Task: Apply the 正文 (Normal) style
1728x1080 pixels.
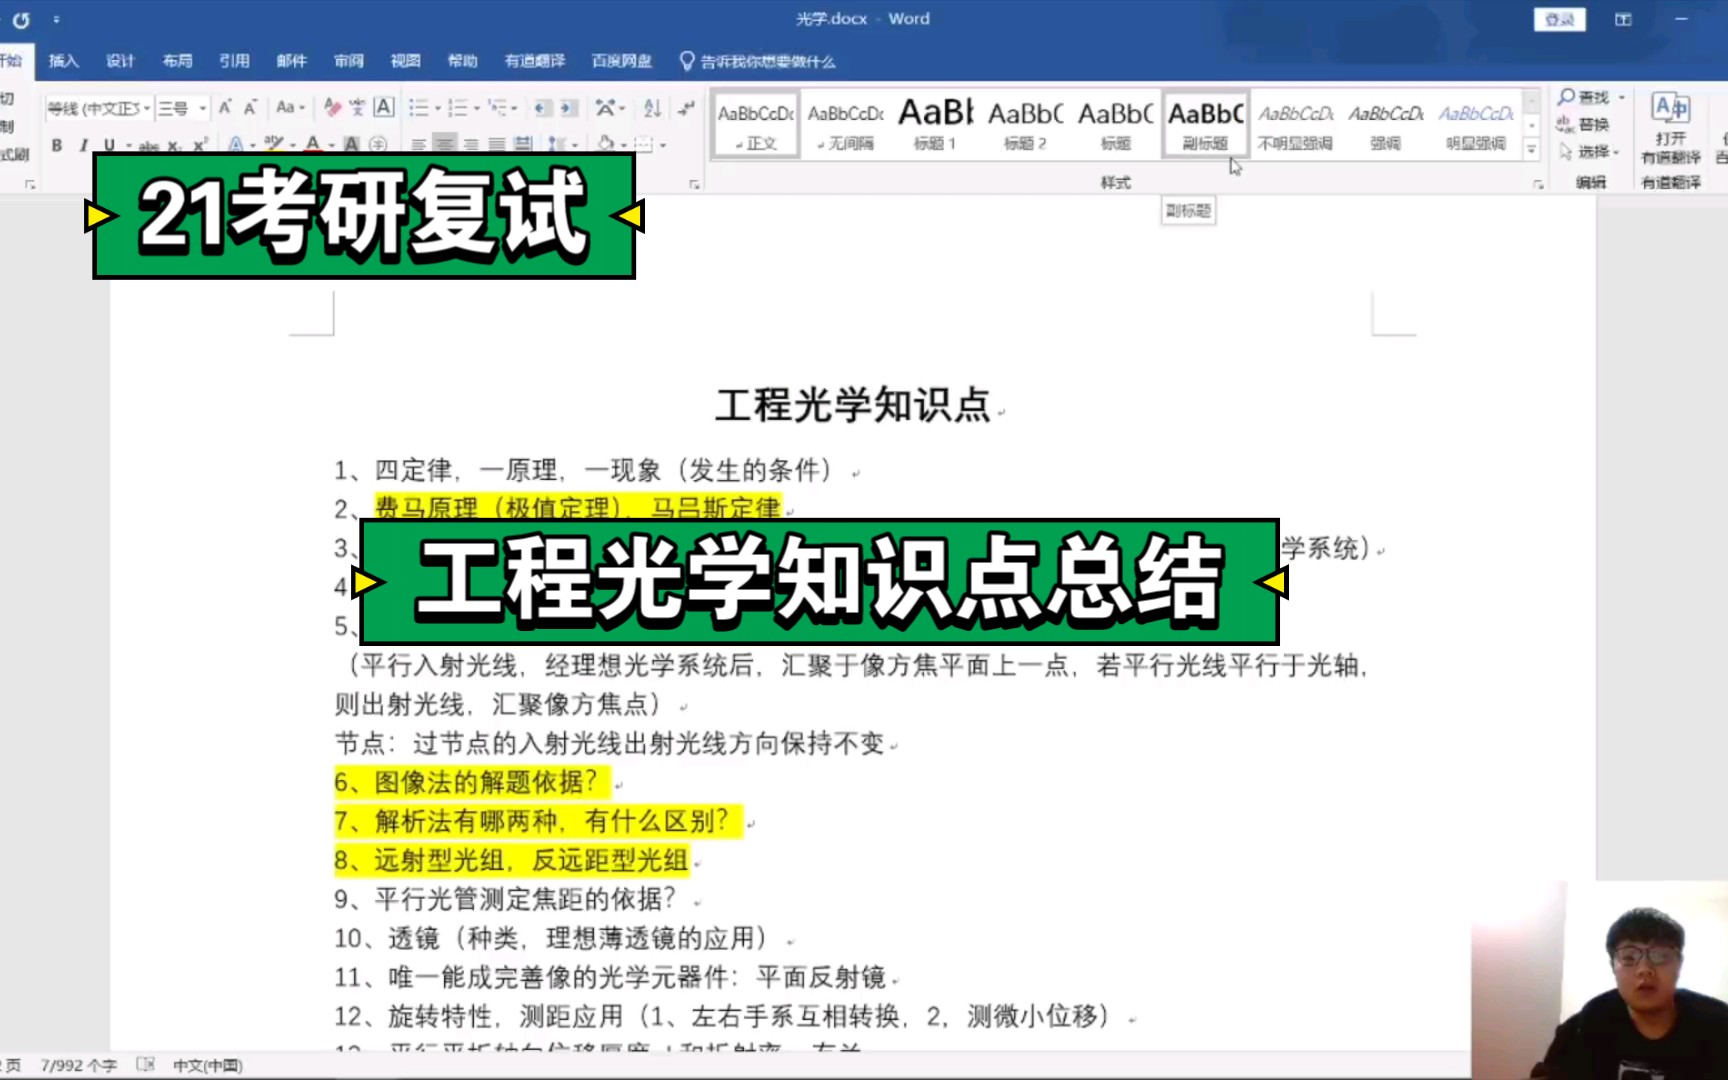Action: pos(756,125)
